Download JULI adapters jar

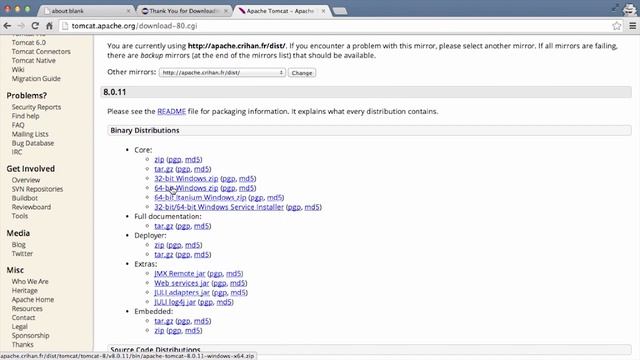tap(182, 293)
